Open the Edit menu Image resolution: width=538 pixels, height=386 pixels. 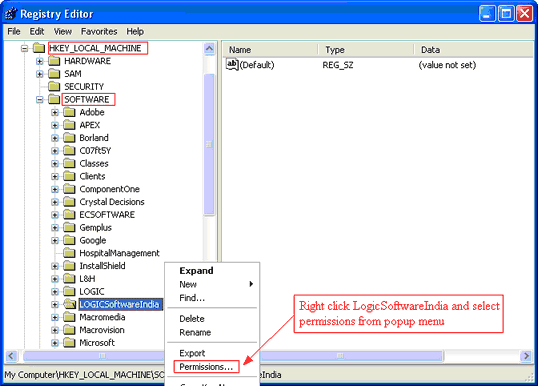(37, 32)
